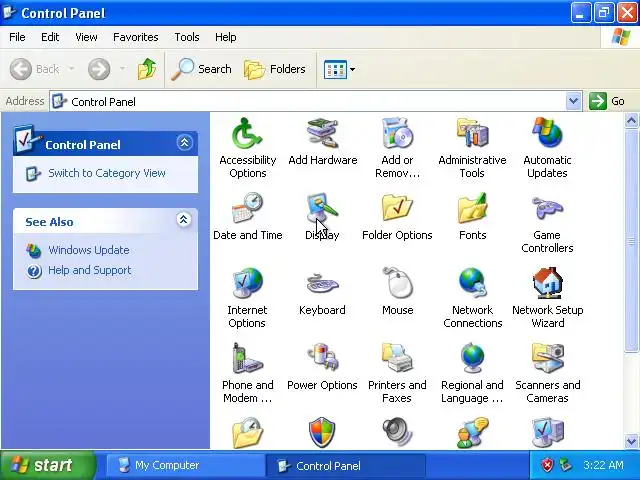Toggle the Folders pane button
Screen dimensions: 640x480
[x=275, y=69]
